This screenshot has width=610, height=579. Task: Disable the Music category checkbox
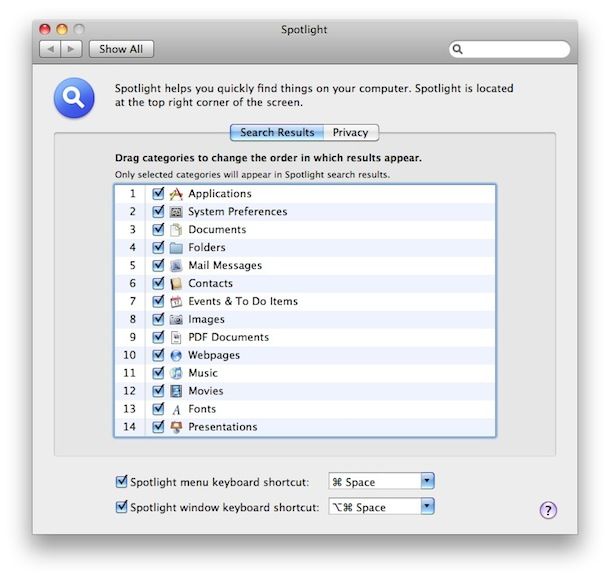(158, 373)
